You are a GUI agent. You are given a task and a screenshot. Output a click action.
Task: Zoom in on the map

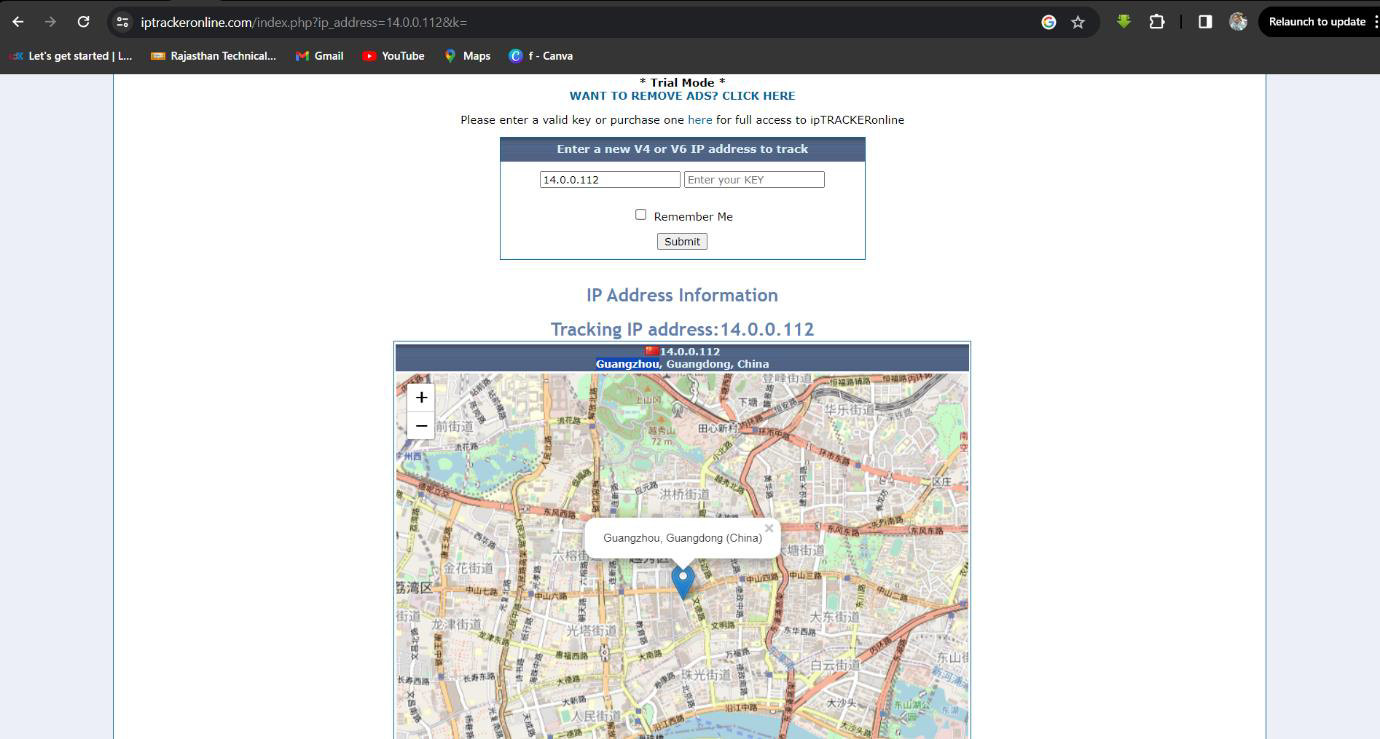tap(421, 398)
